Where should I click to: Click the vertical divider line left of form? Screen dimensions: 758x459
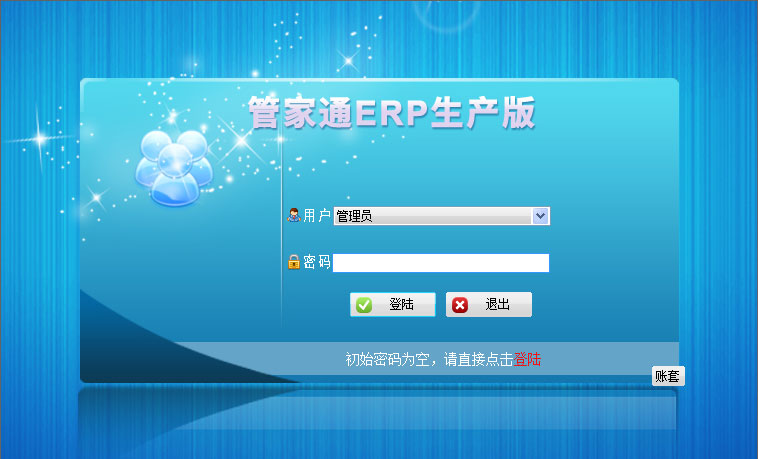[282, 240]
